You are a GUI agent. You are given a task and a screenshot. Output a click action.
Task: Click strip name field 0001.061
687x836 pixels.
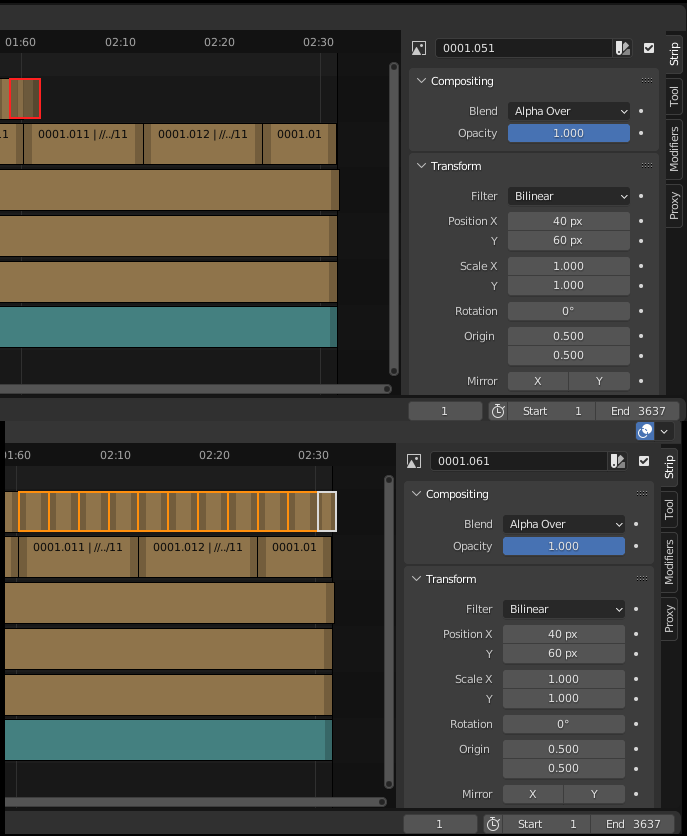click(x=519, y=461)
